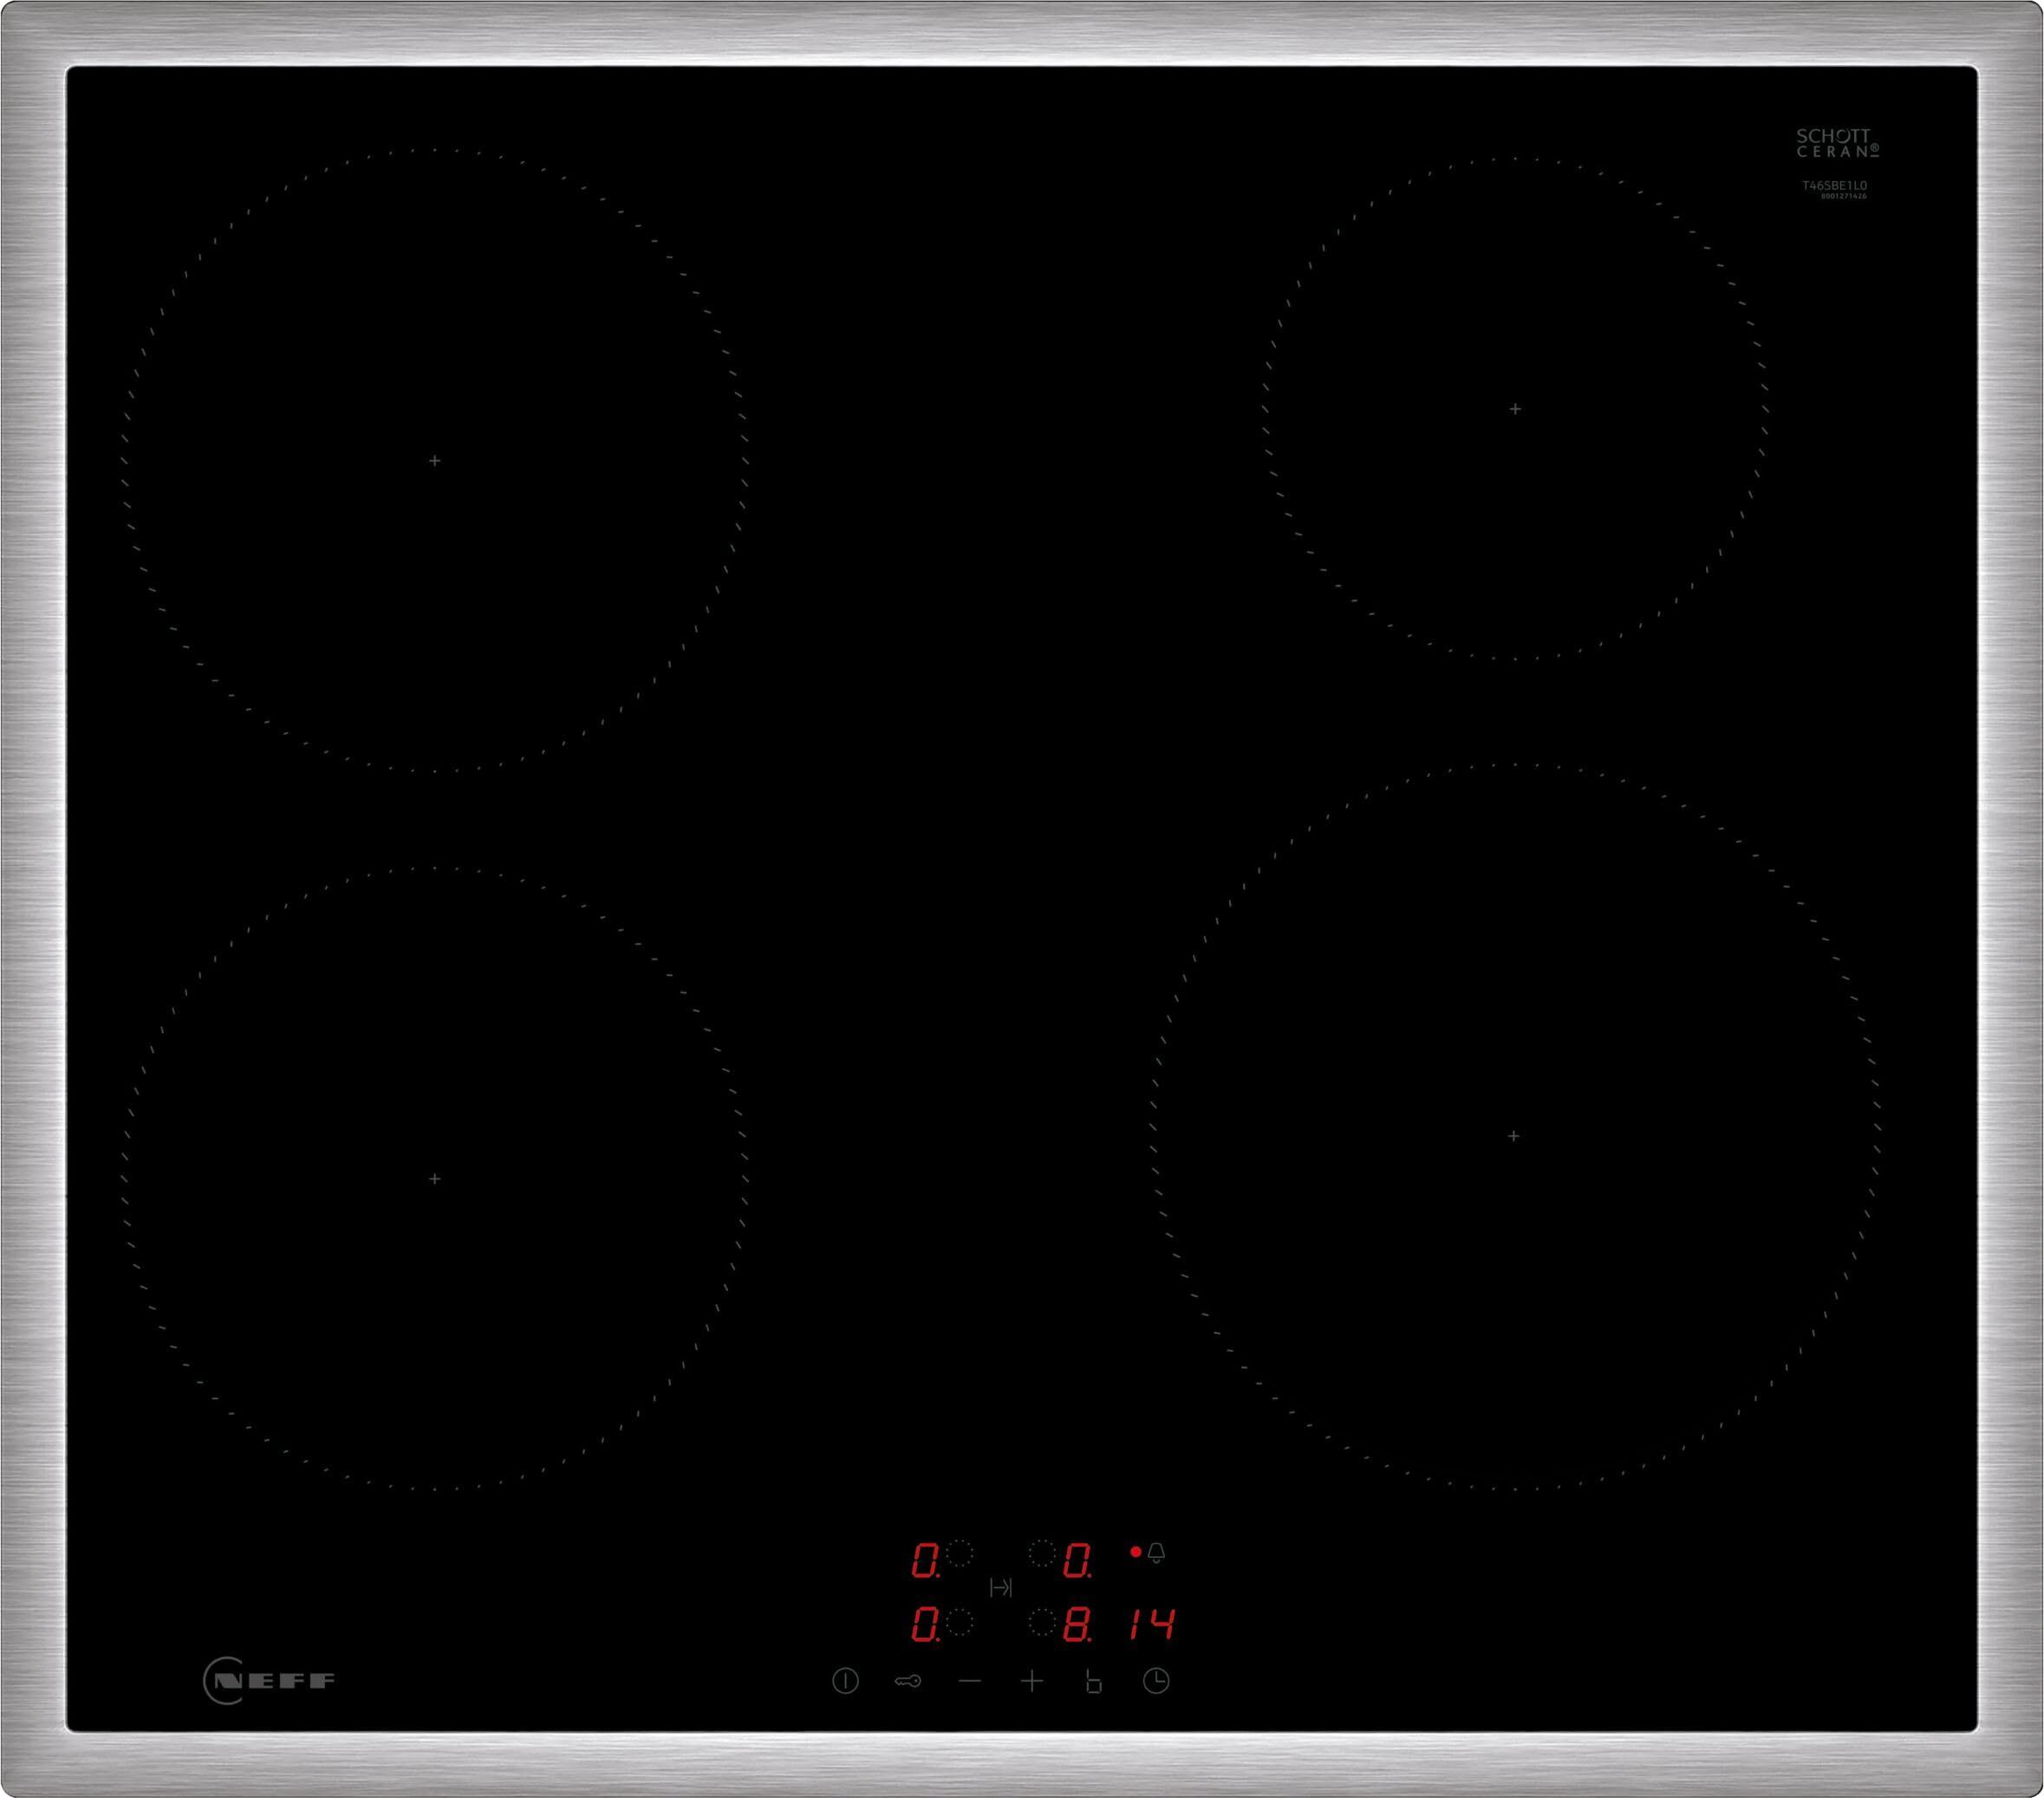2044x1798 pixels.
Task: Touch the center cross of the rear-right cooking zone
Action: [x=1515, y=408]
